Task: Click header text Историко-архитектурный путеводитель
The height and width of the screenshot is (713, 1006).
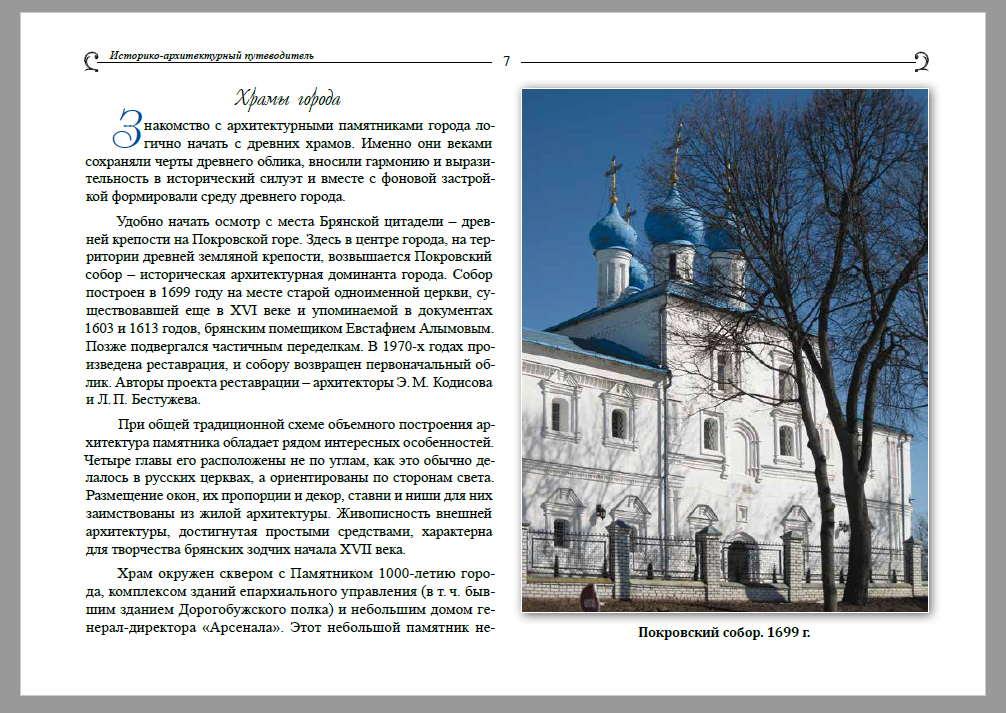Action: pyautogui.click(x=212, y=56)
